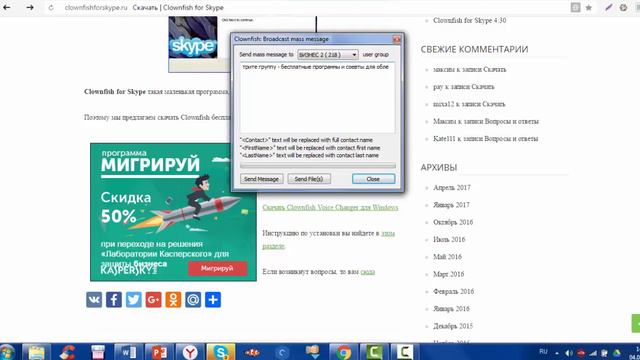Image resolution: width=640 pixels, height=360 pixels.
Task: Open Yandex Browser from the taskbar
Action: point(190,352)
